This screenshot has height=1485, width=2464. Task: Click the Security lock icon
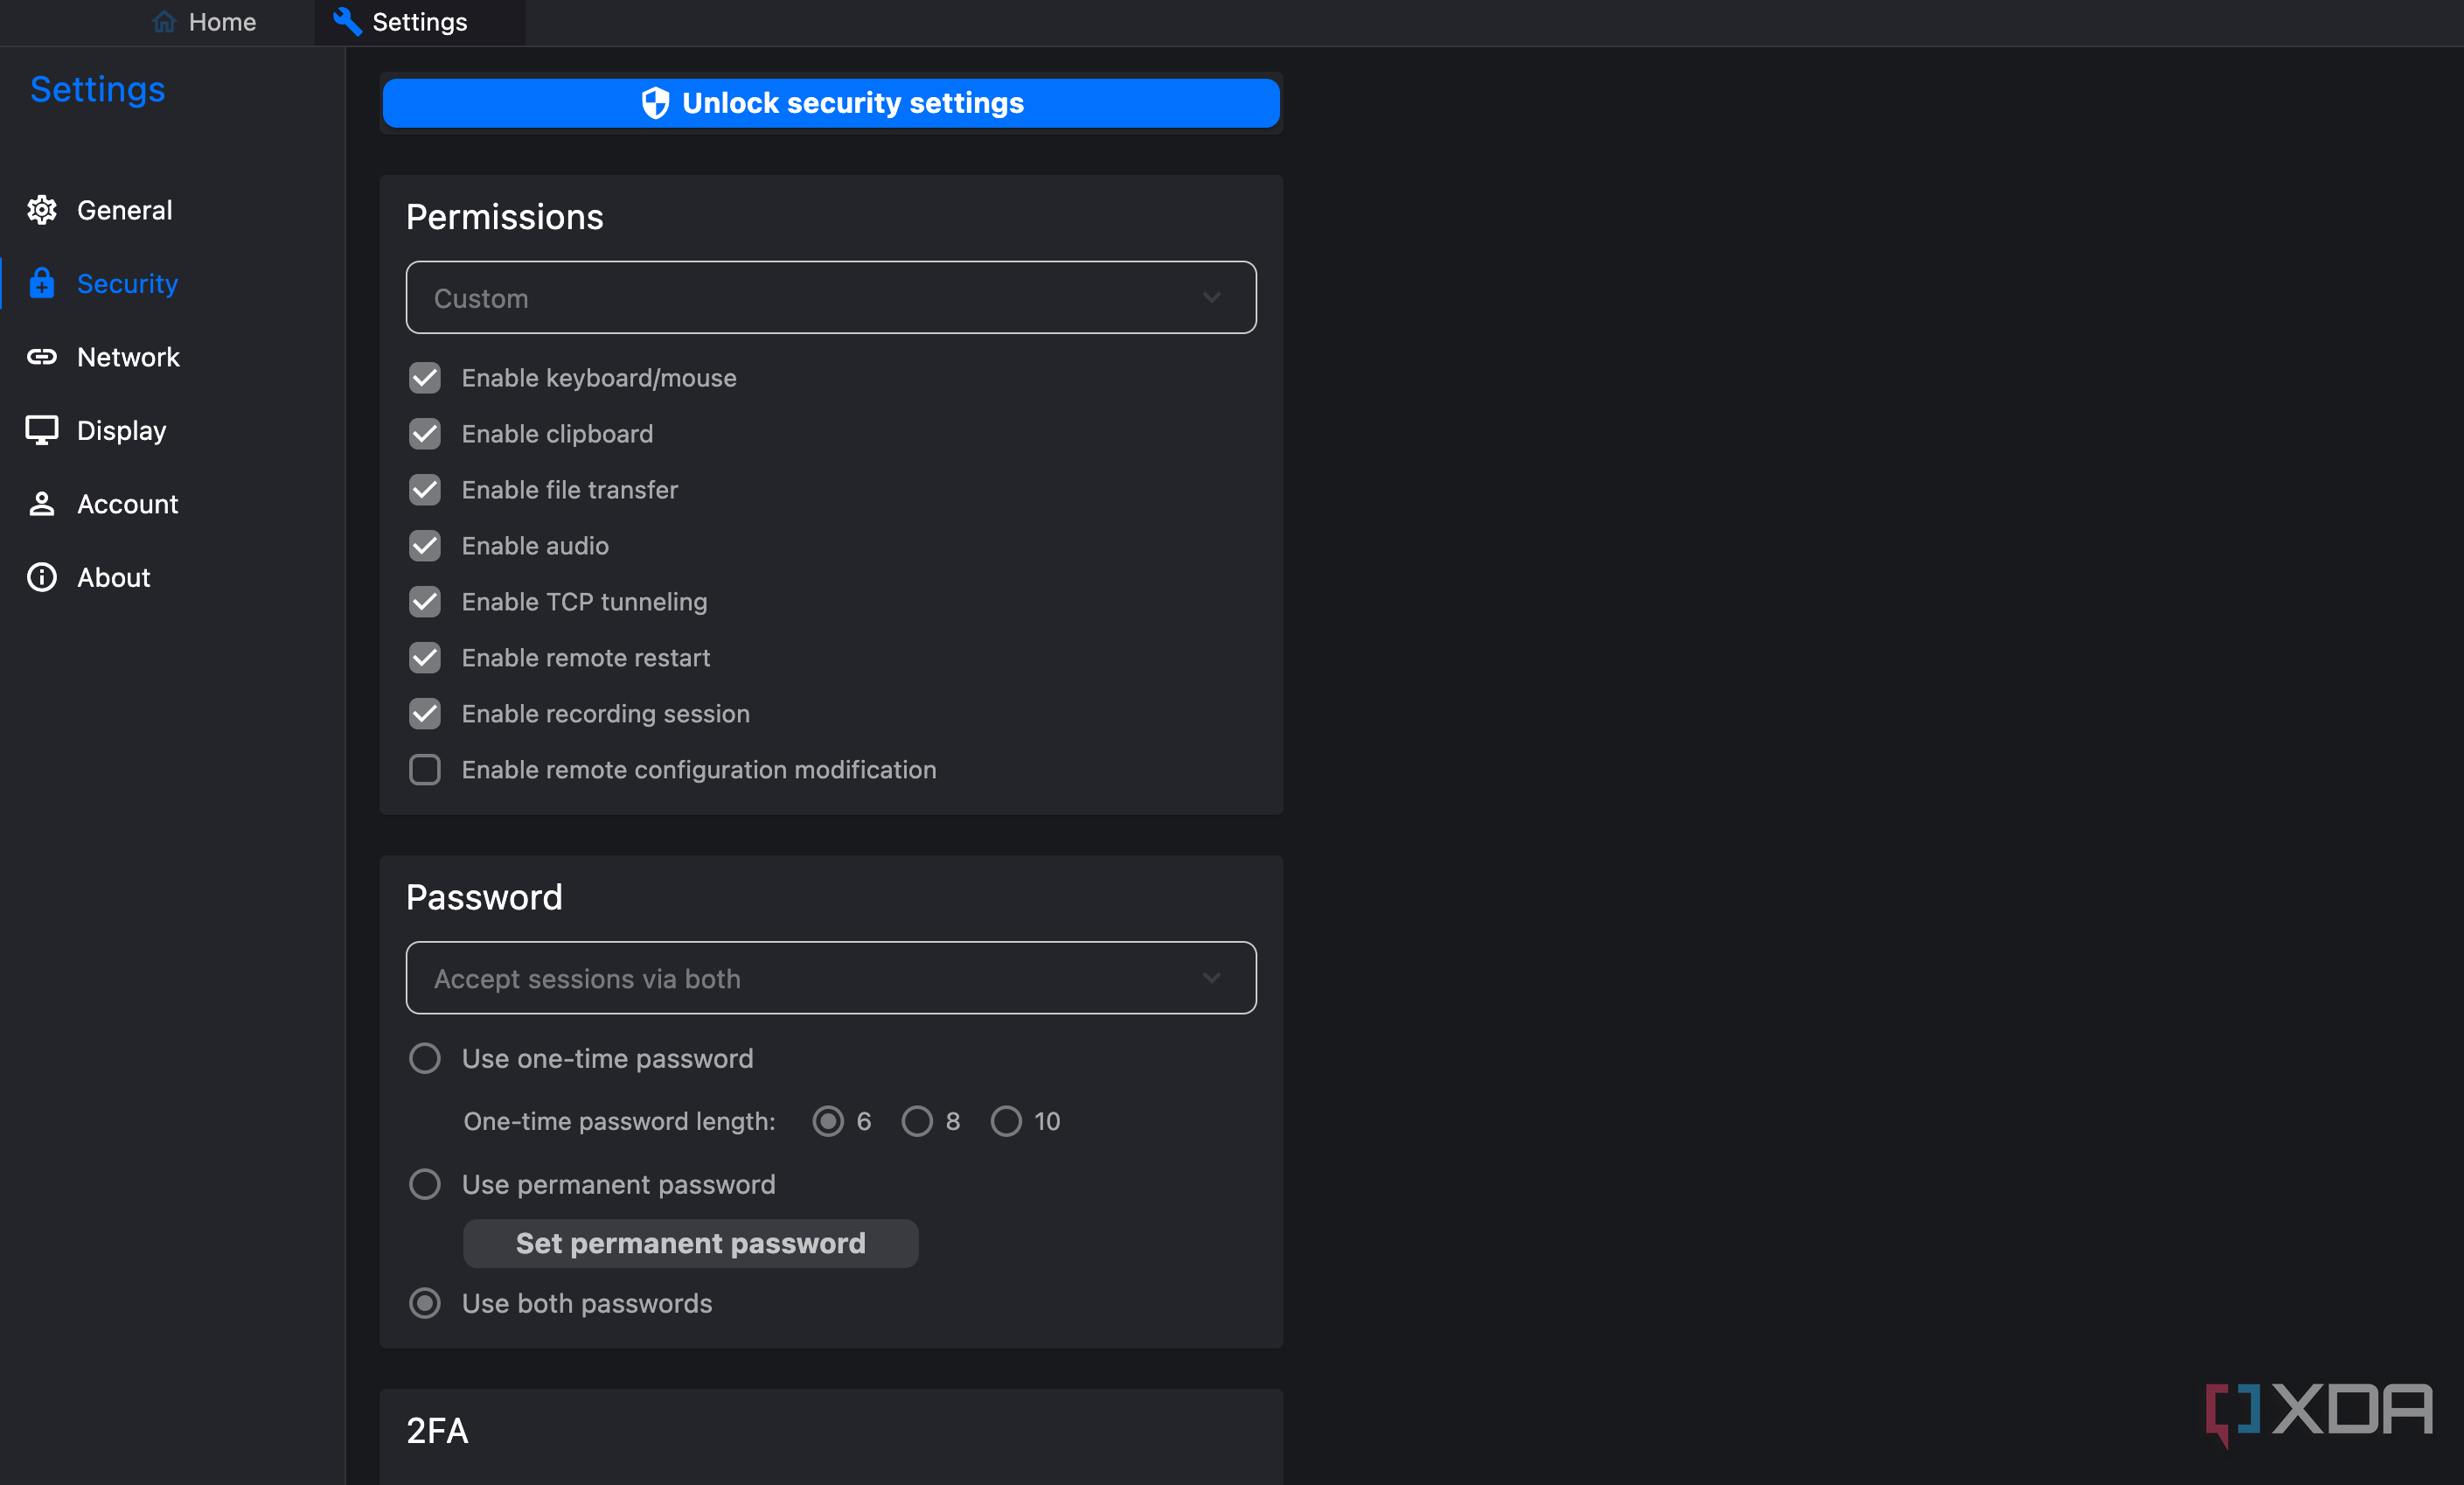[x=42, y=283]
